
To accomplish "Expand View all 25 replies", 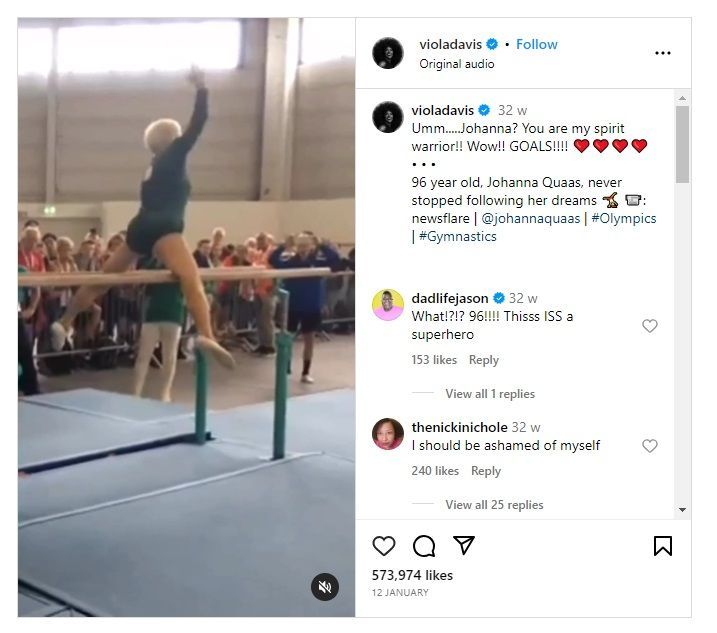I will point(494,504).
